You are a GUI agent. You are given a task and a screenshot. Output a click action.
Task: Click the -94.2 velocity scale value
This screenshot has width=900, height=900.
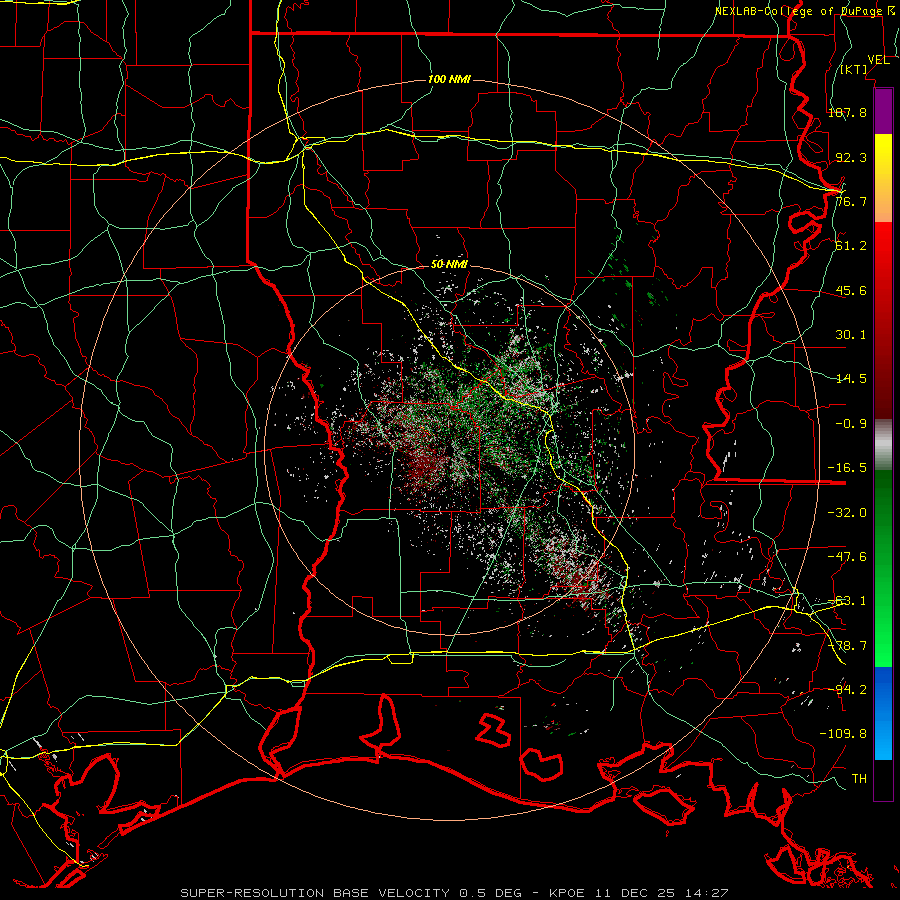847,689
